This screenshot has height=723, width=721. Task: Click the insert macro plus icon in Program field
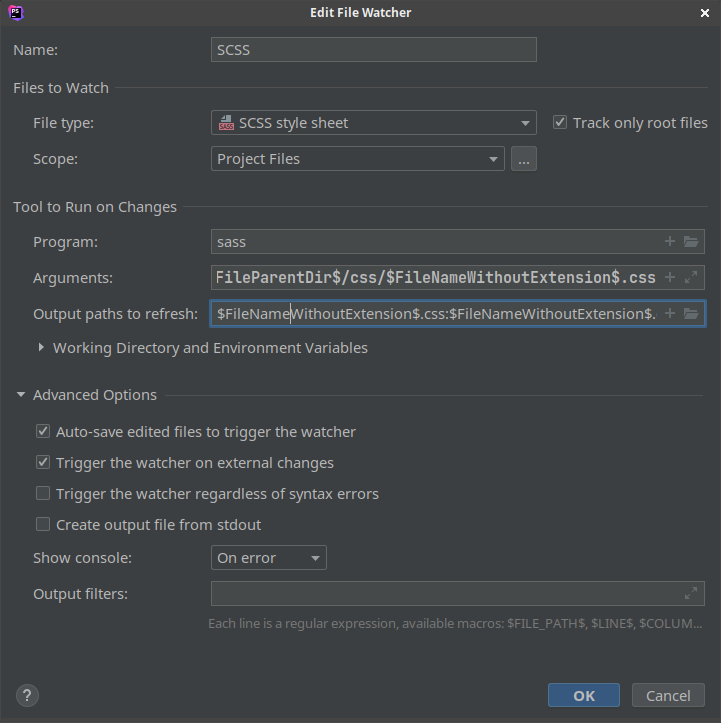669,241
